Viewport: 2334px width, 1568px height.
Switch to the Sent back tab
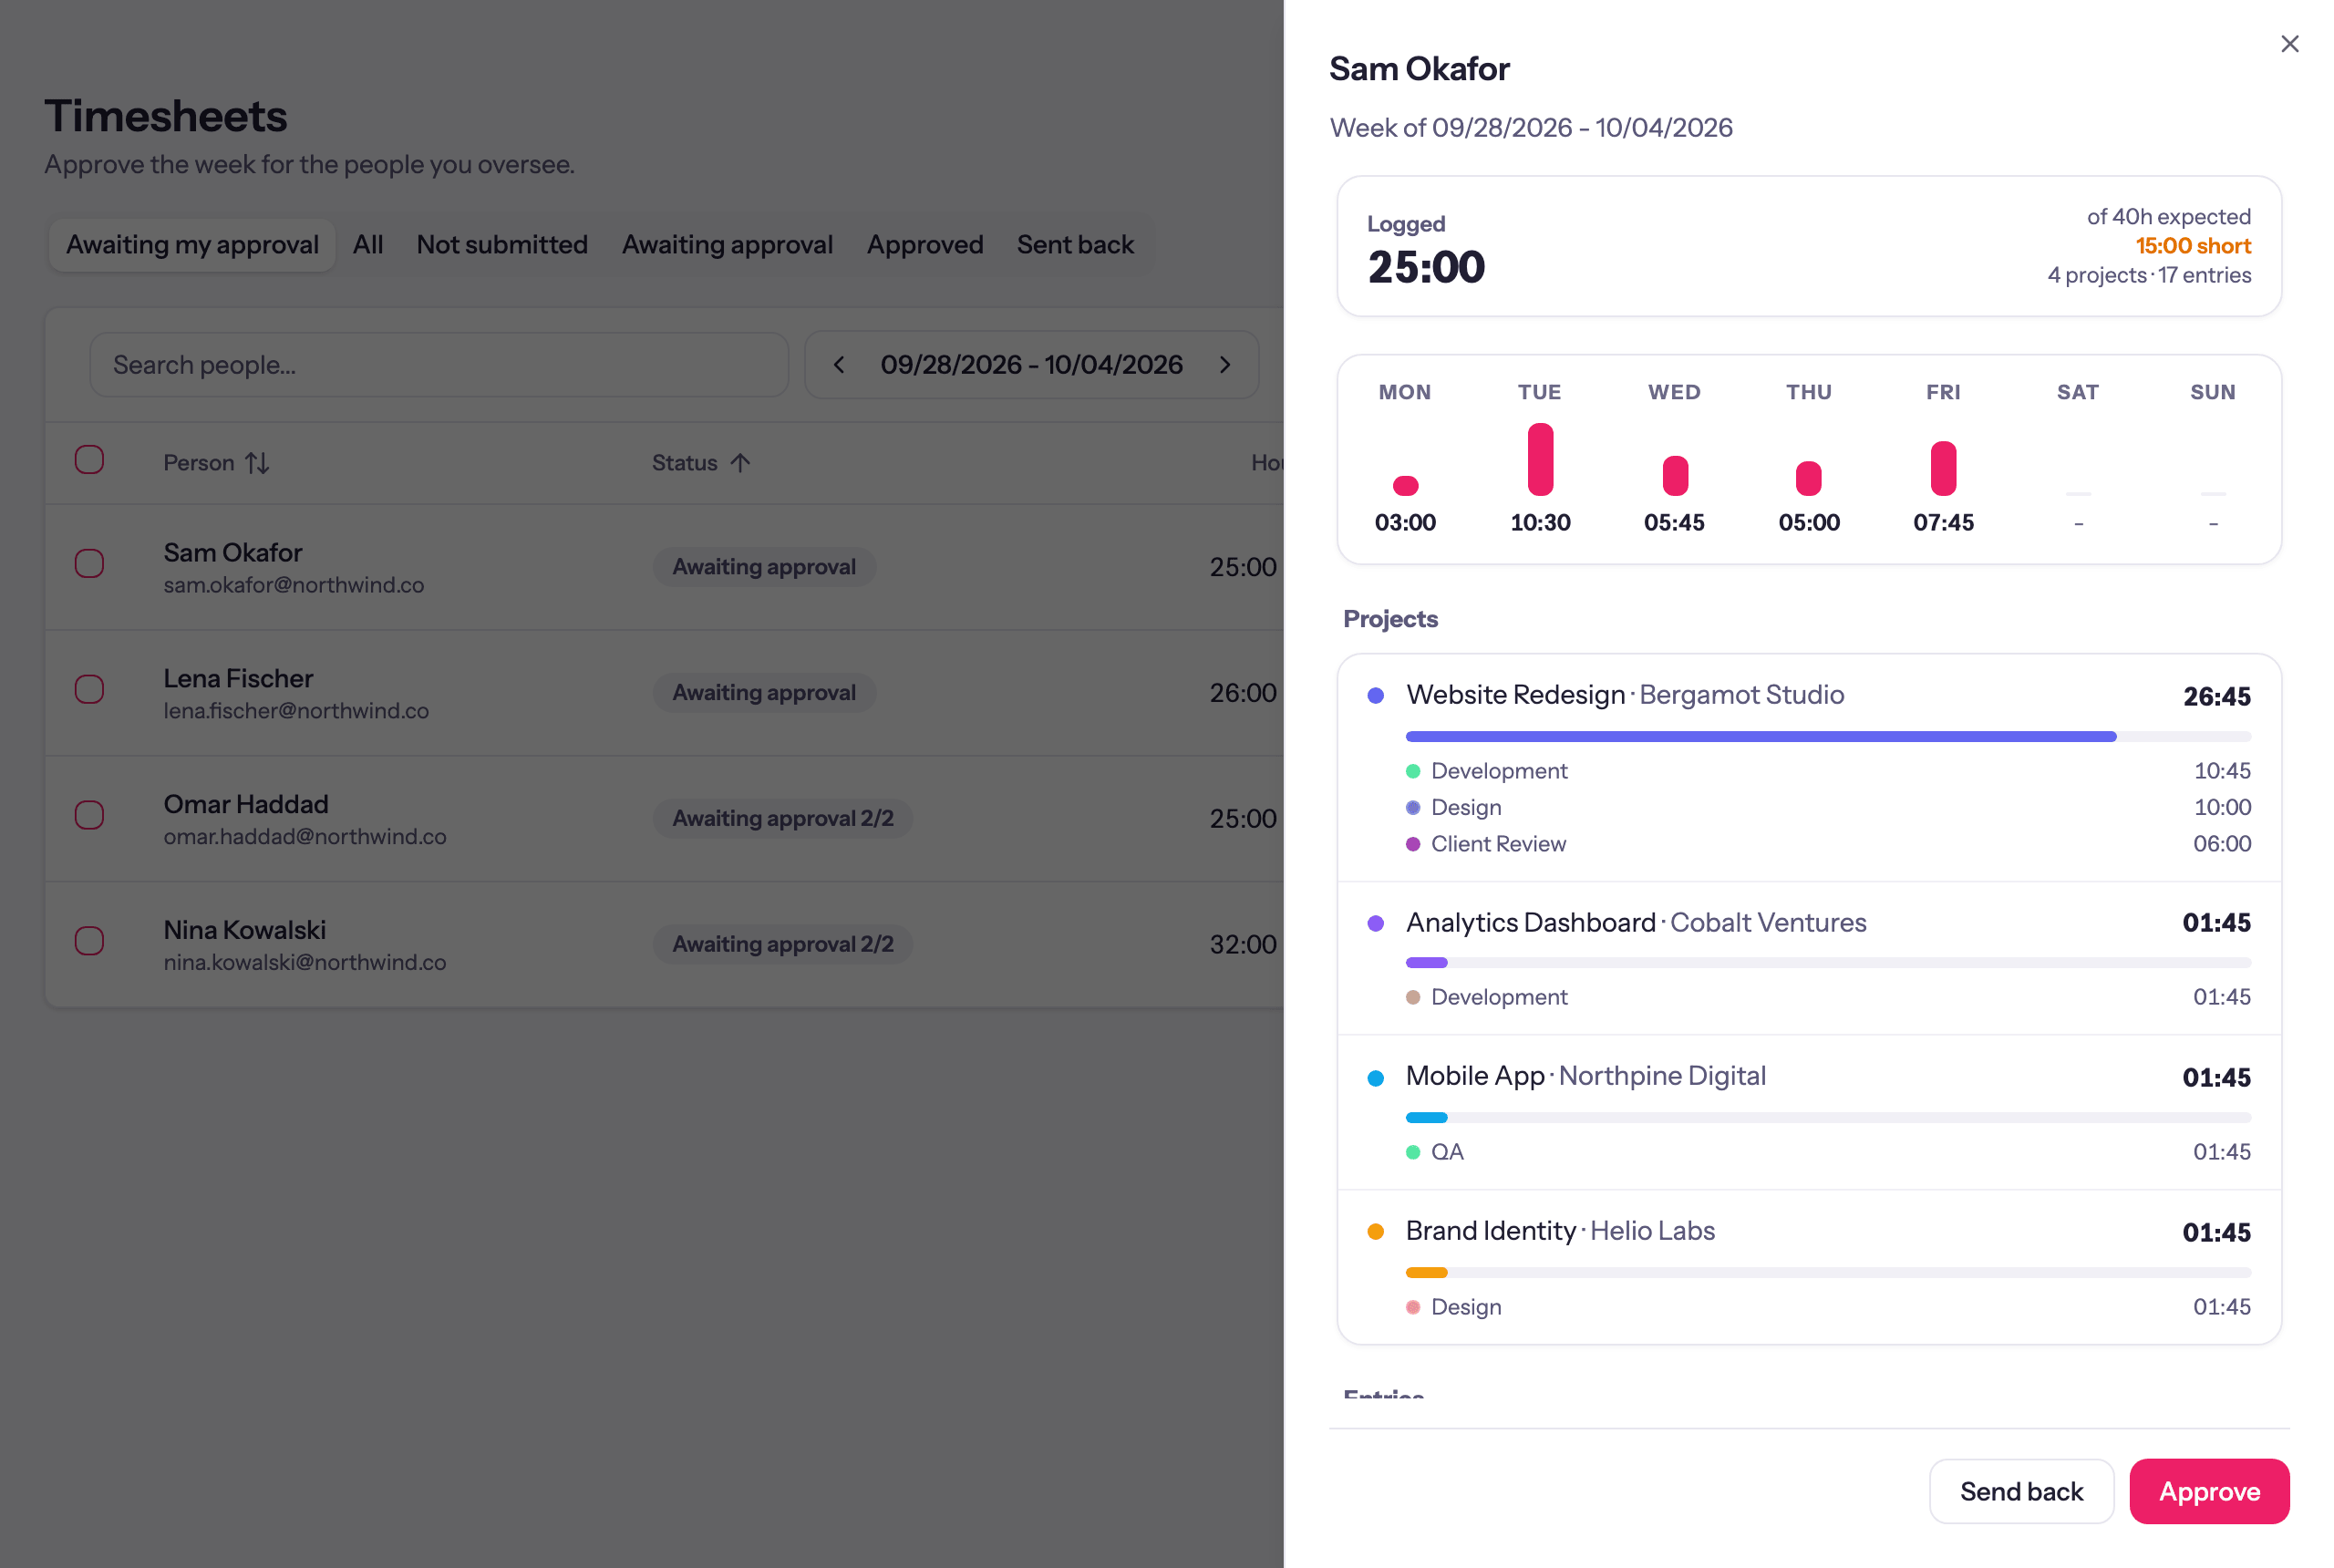[1075, 245]
